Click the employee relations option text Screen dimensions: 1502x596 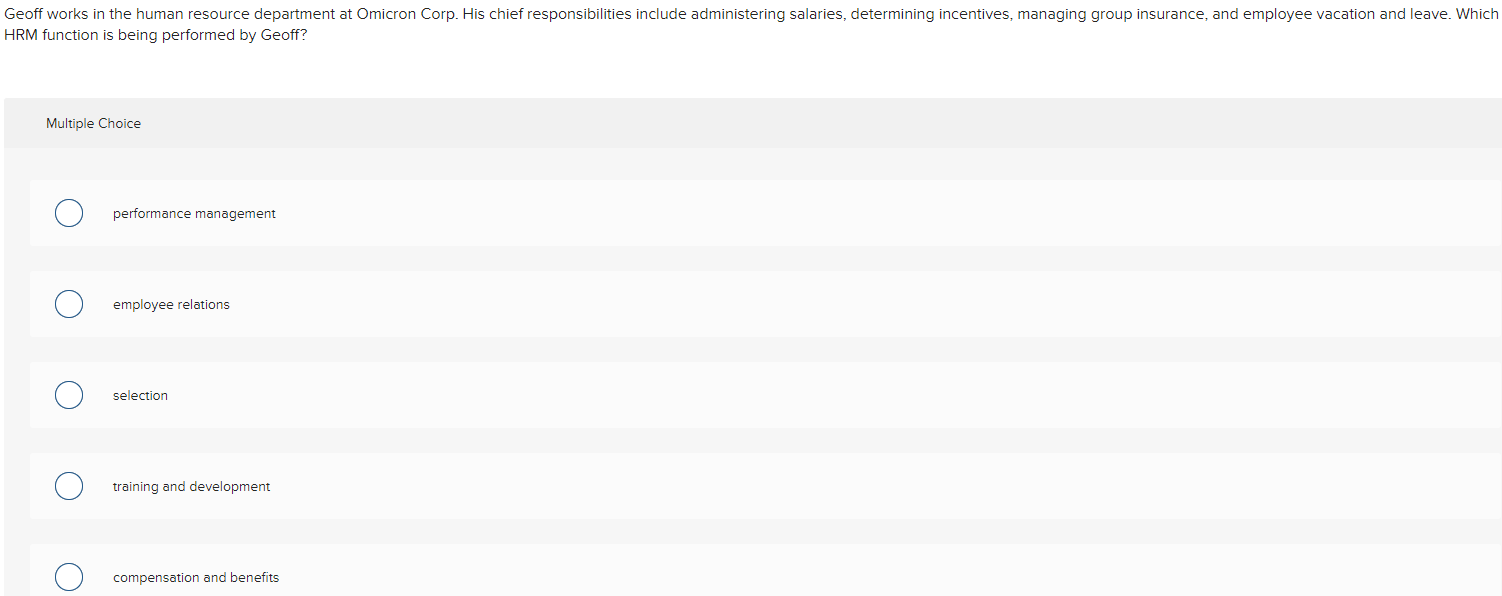pos(171,304)
